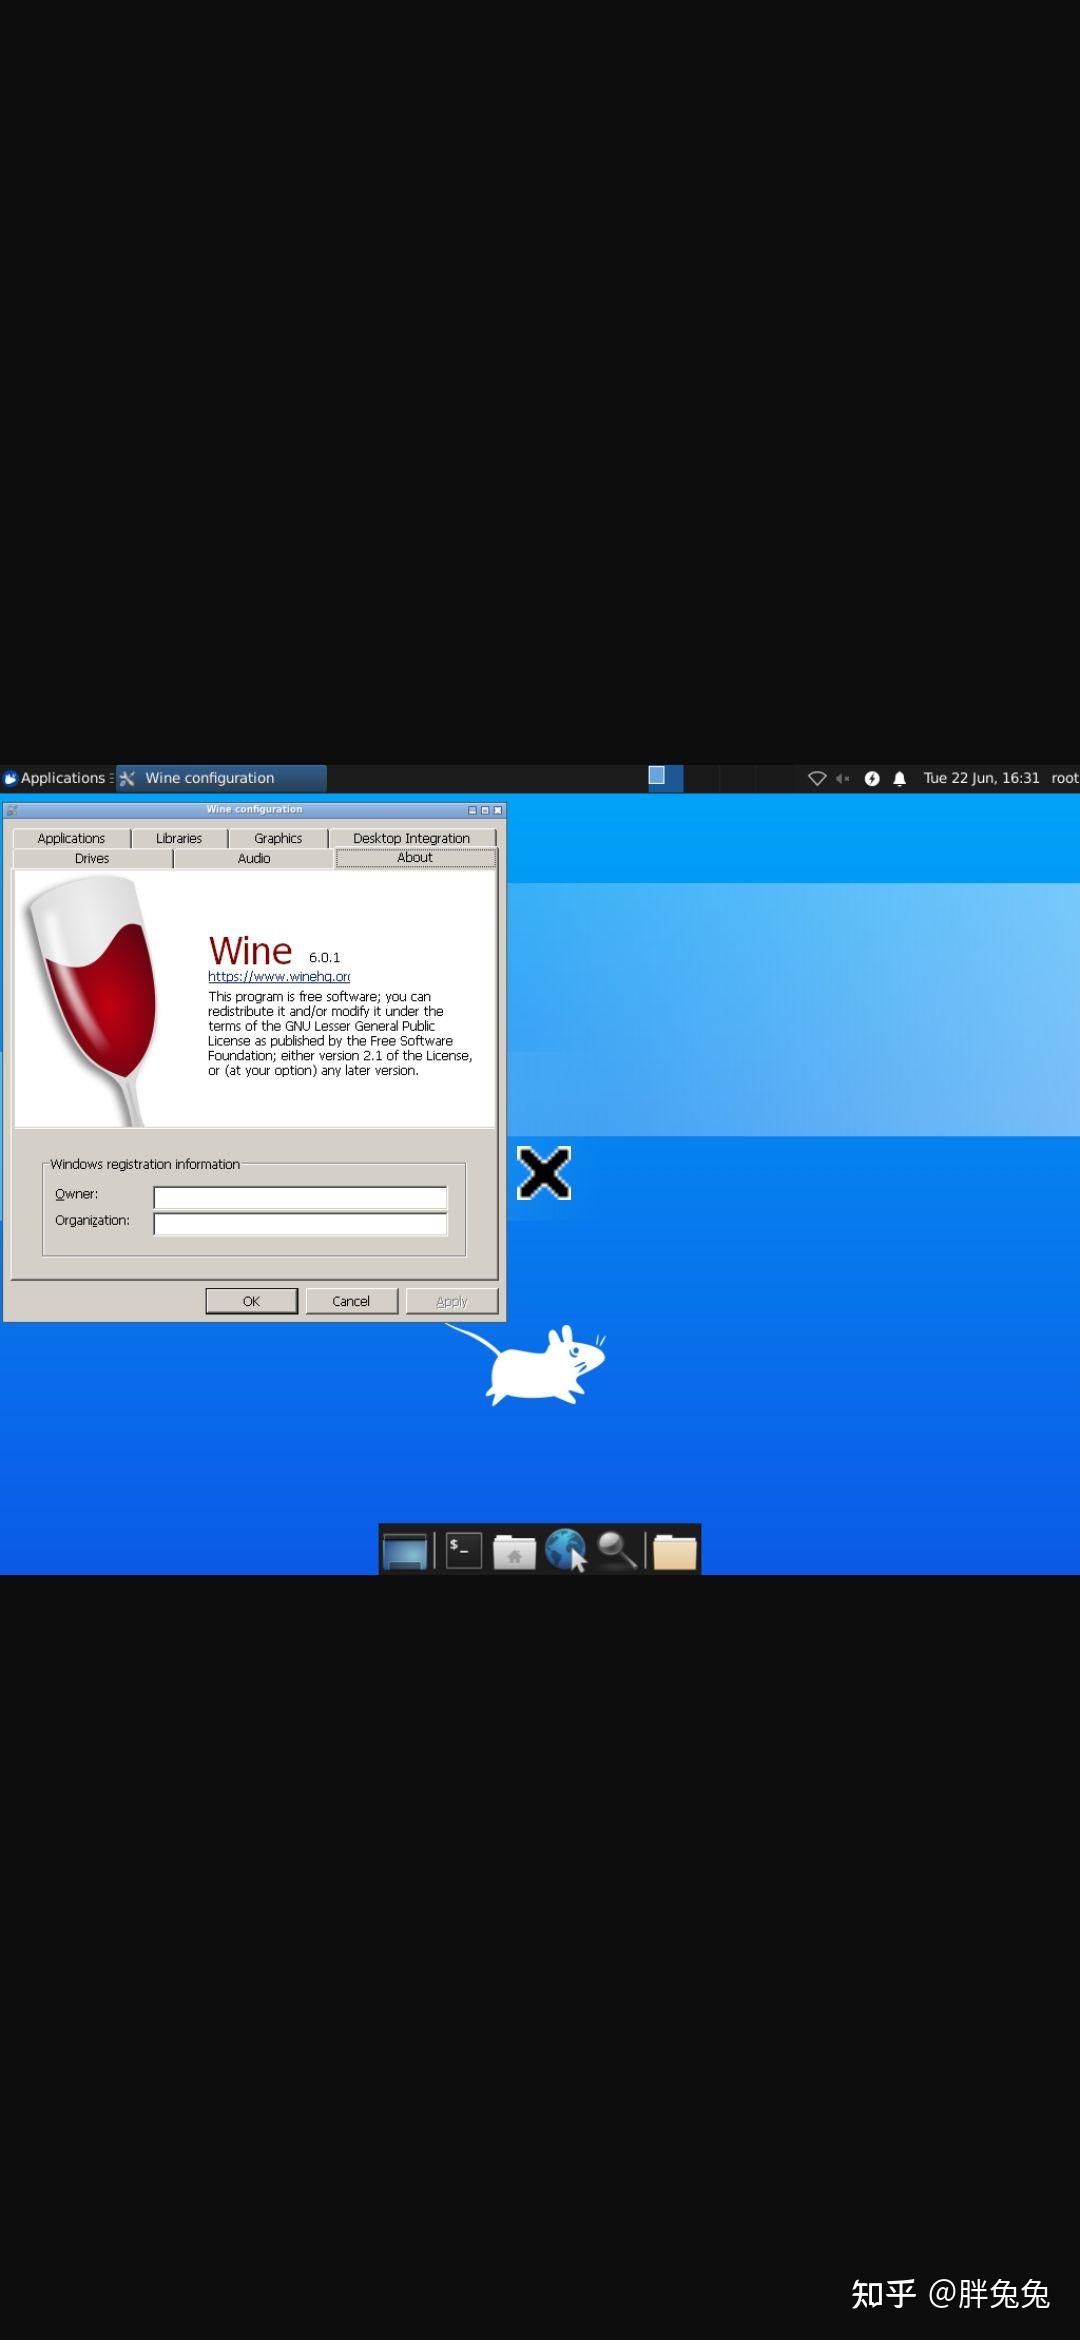Screen dimensions: 1080x2340
Task: Open the application finder magnifier icon
Action: pos(617,1550)
